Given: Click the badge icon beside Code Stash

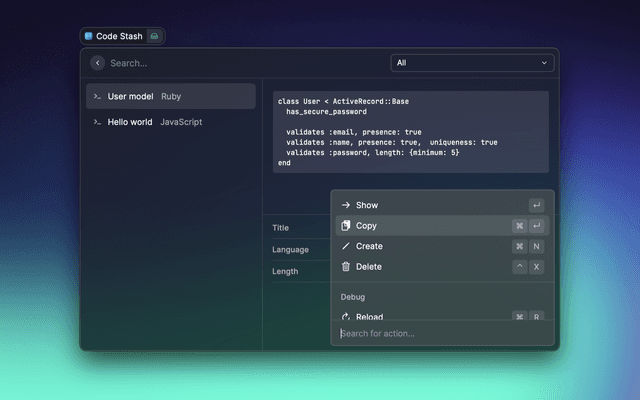Looking at the screenshot, I should point(153,36).
